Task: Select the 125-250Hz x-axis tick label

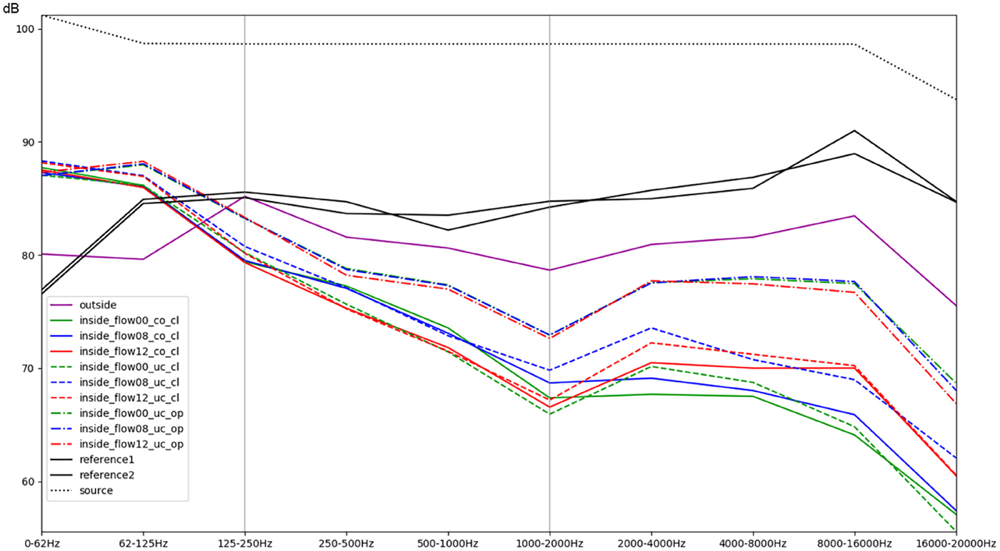Action: [x=244, y=543]
